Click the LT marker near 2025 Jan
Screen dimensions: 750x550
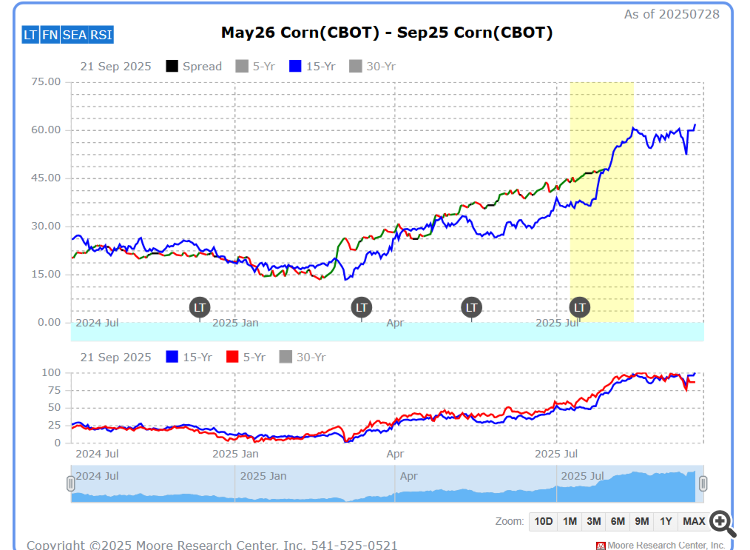tap(199, 308)
